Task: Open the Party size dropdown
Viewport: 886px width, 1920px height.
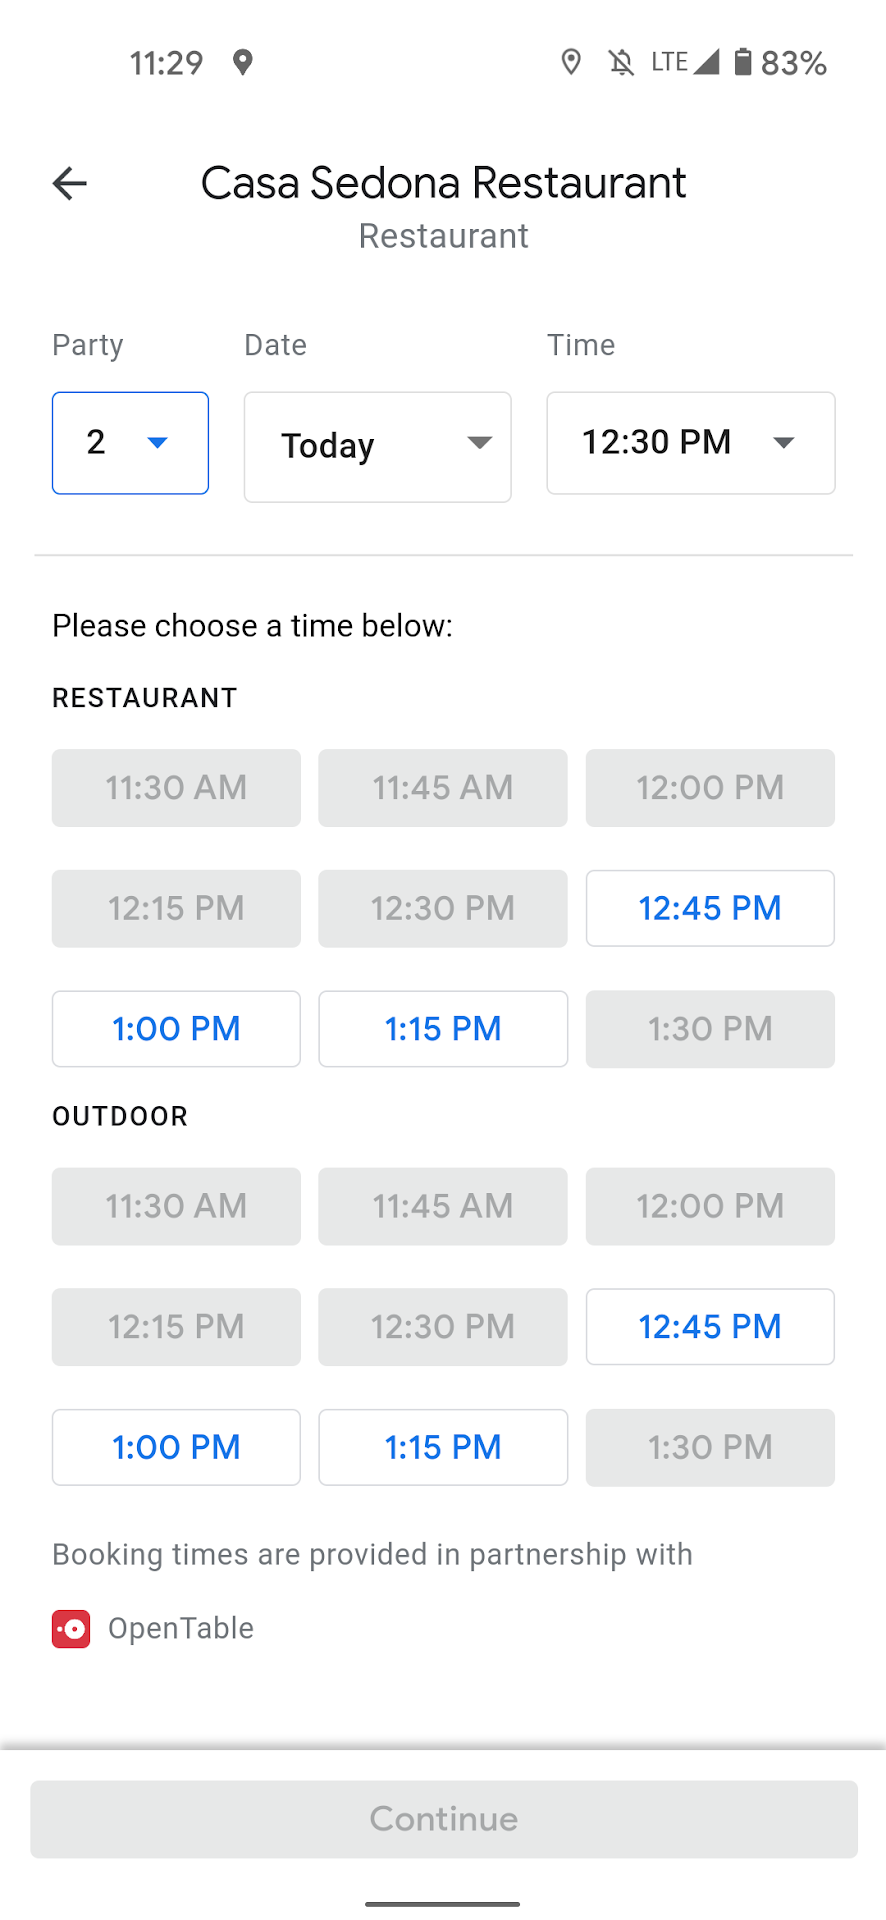Action: 130,443
